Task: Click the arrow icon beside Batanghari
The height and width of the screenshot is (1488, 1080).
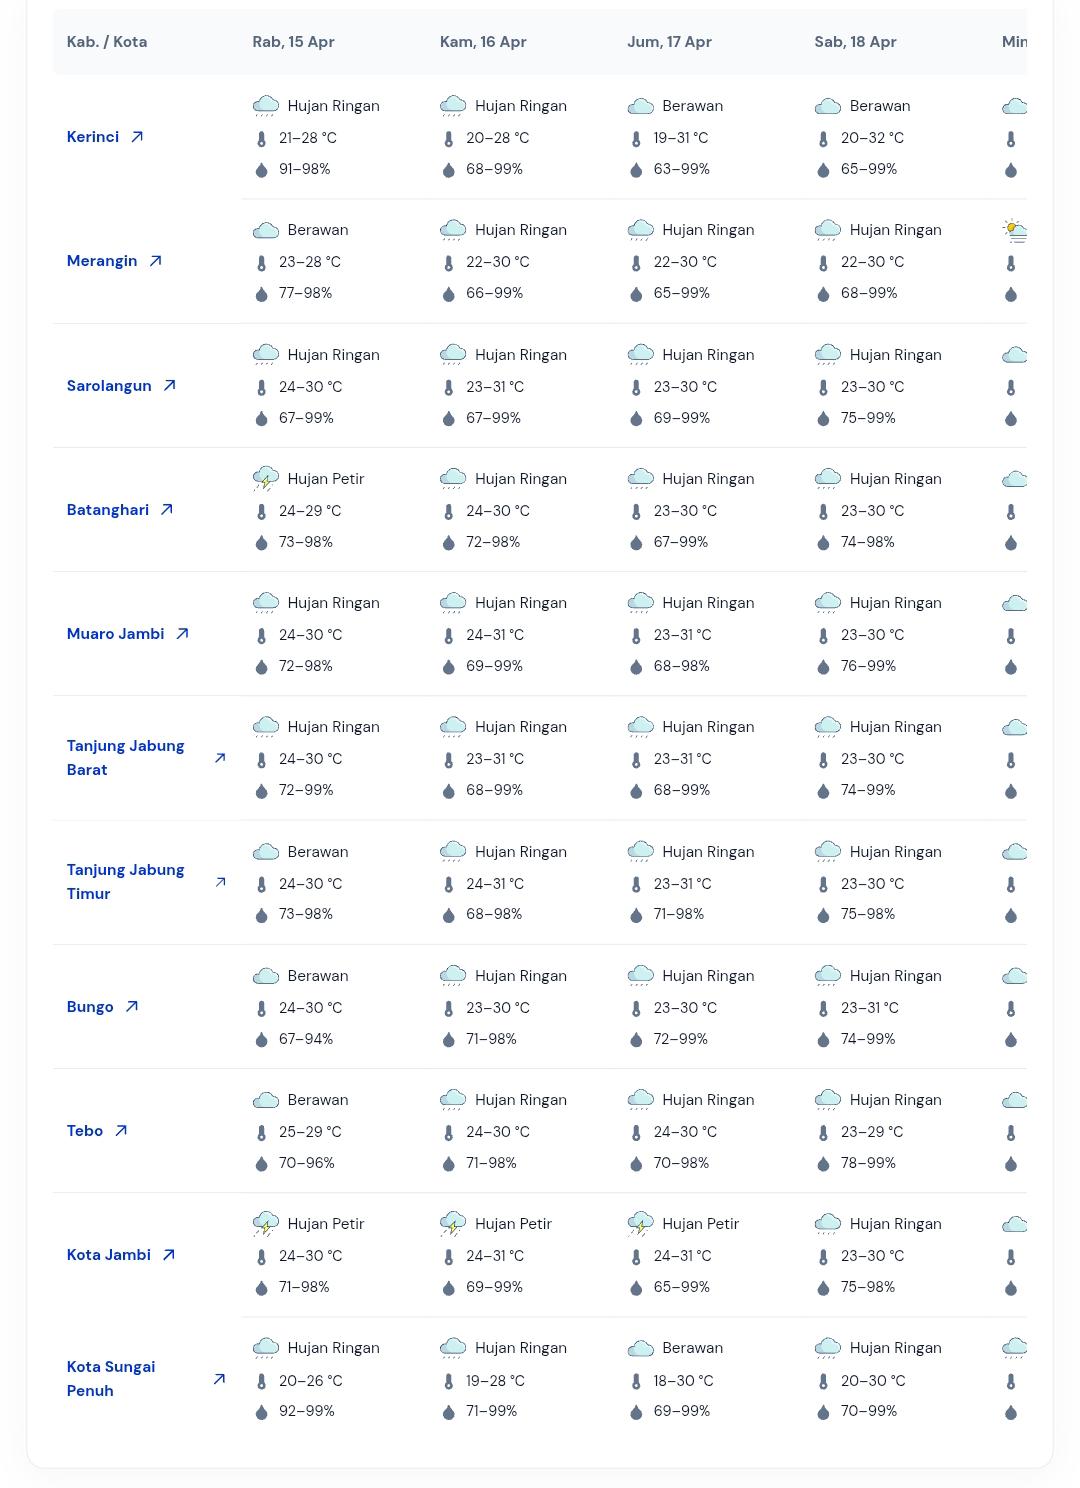Action: click(x=167, y=510)
